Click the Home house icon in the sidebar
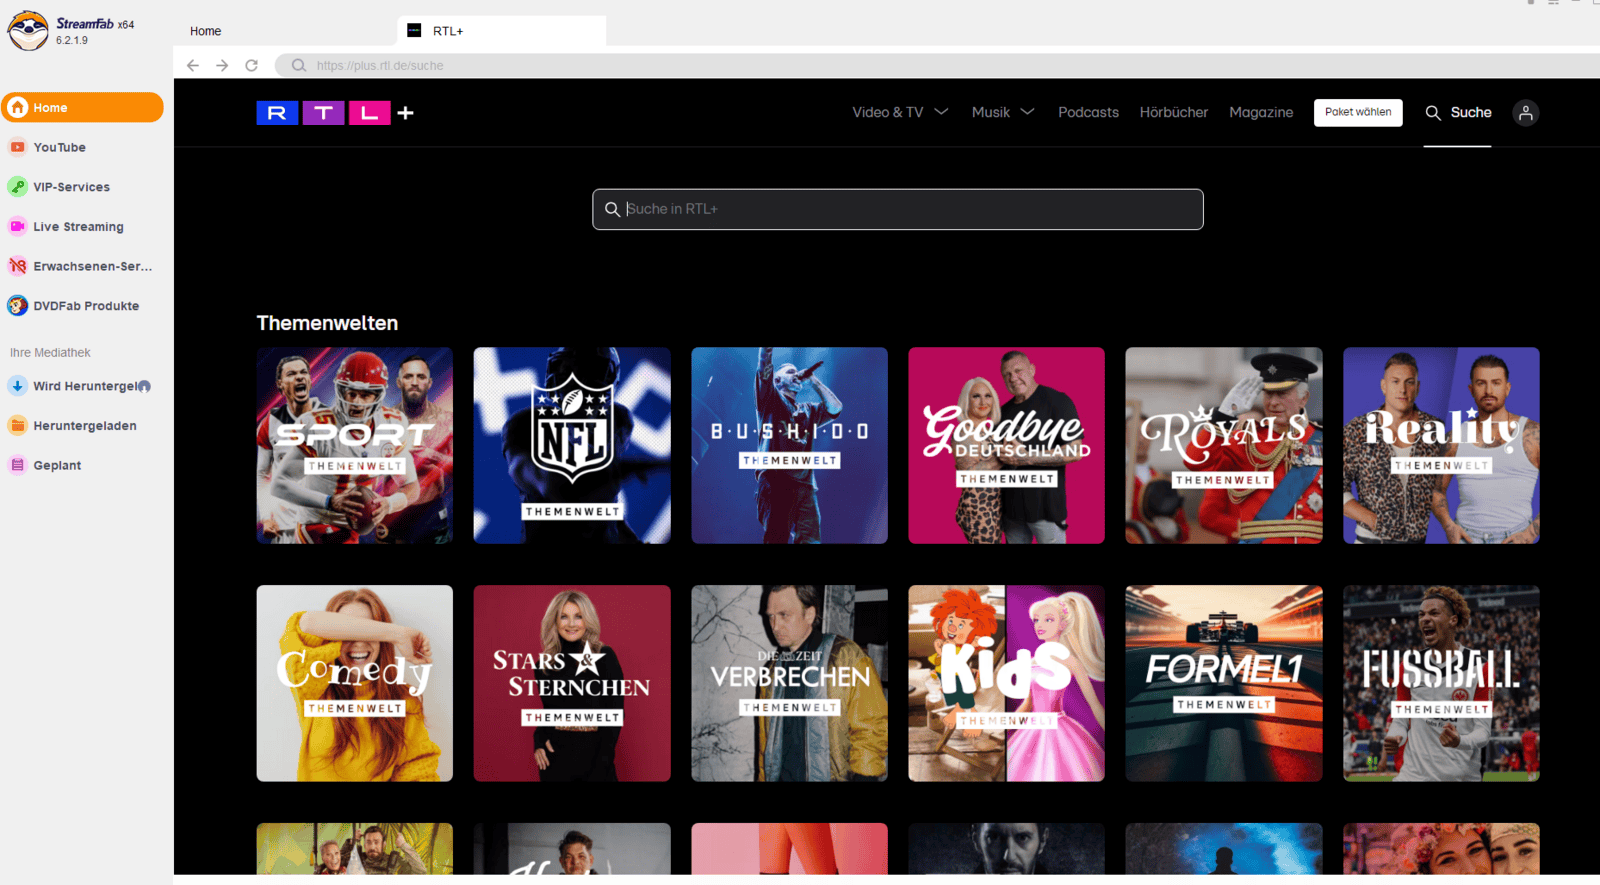Viewport: 1600px width, 885px height. (x=18, y=108)
